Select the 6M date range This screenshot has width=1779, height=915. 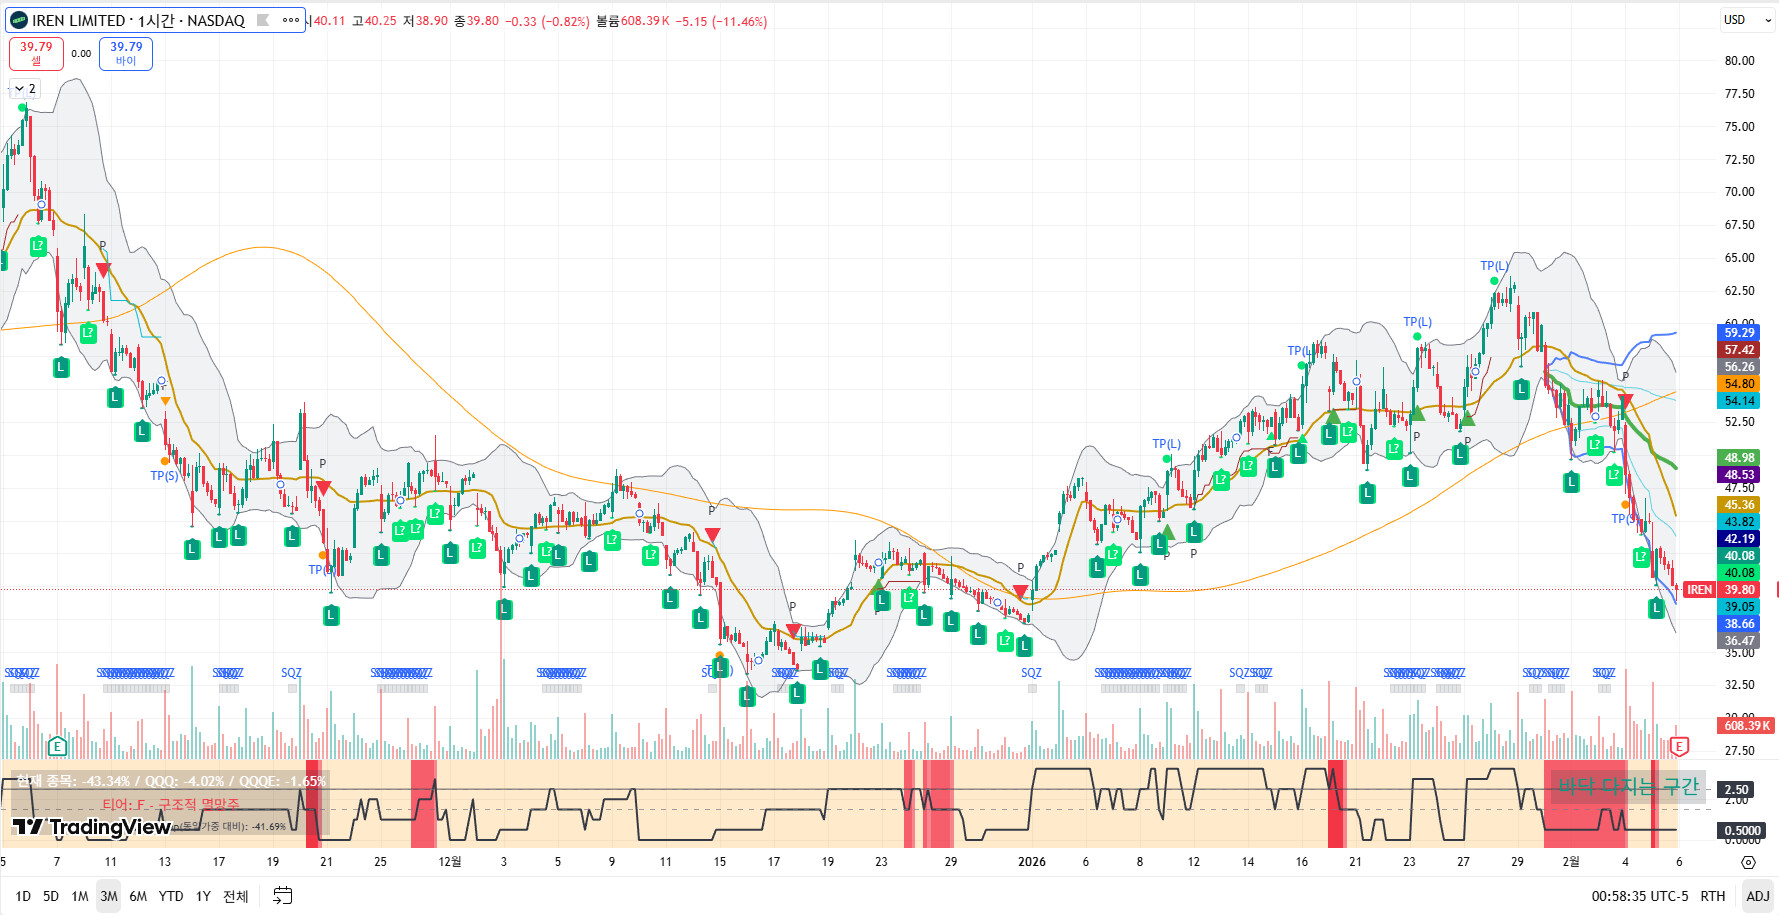[x=138, y=896]
